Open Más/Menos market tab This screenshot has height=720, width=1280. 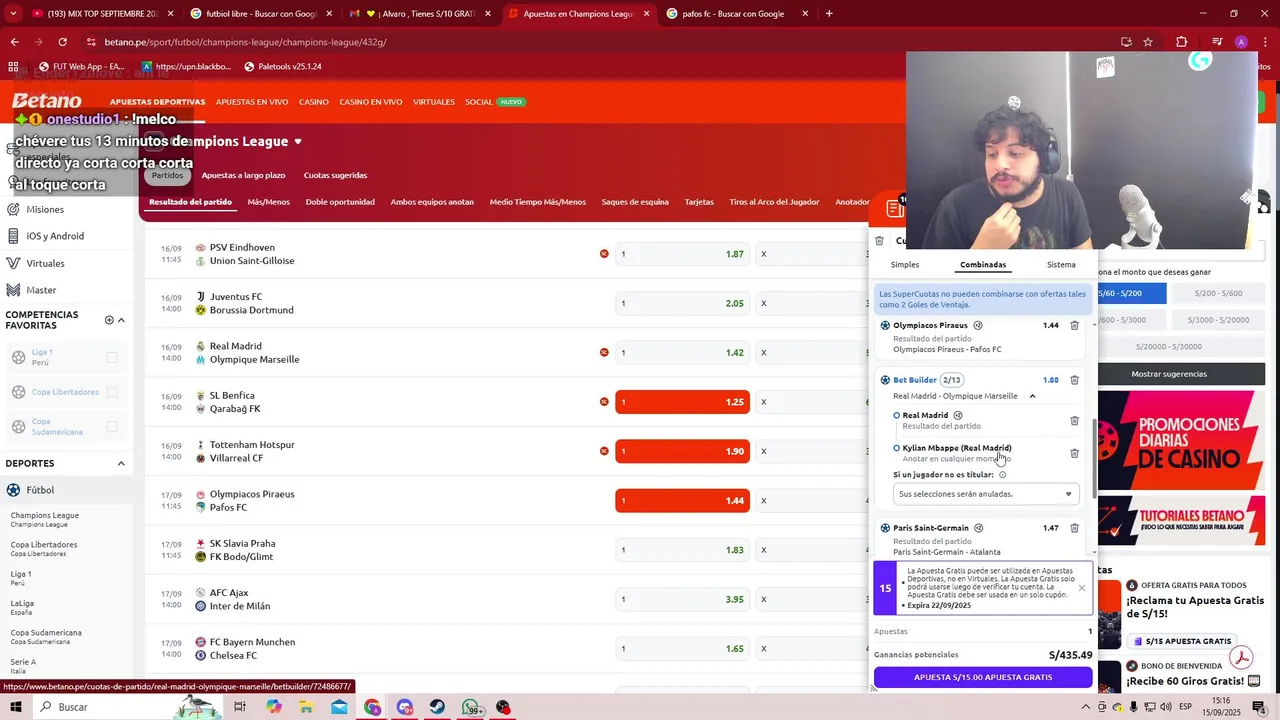click(269, 202)
